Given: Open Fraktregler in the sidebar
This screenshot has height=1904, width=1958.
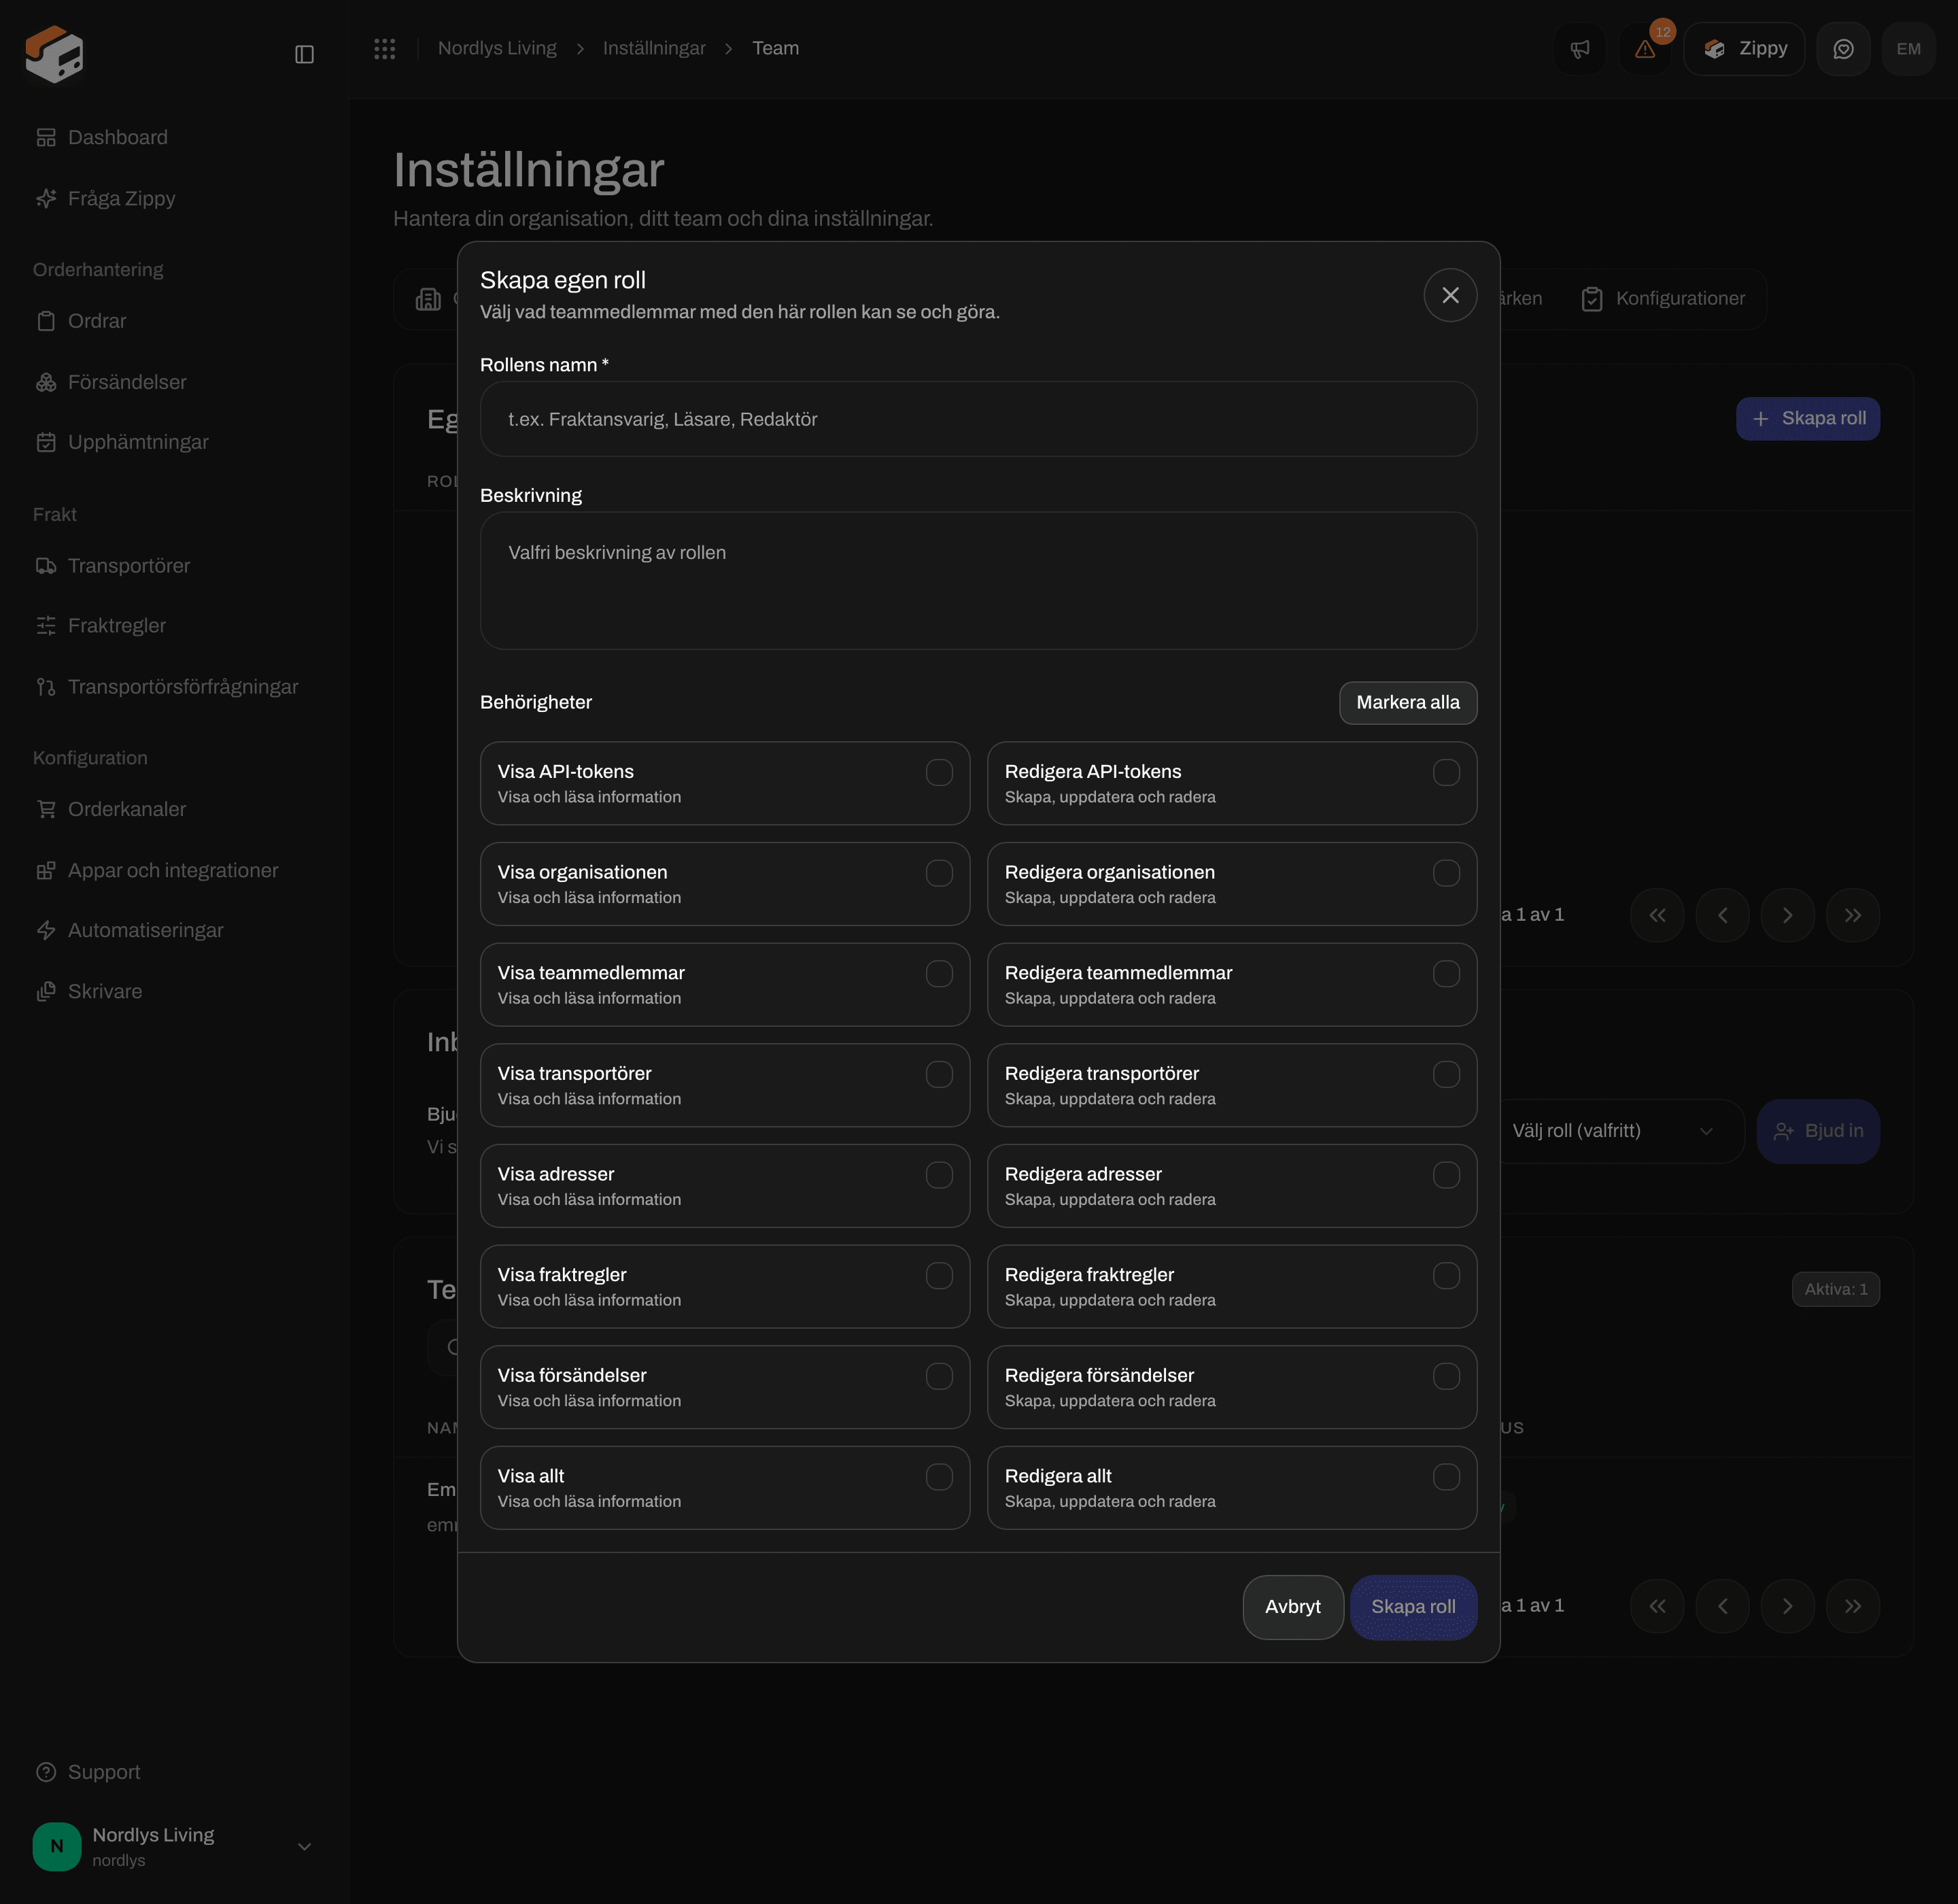Looking at the screenshot, I should pyautogui.click(x=116, y=626).
